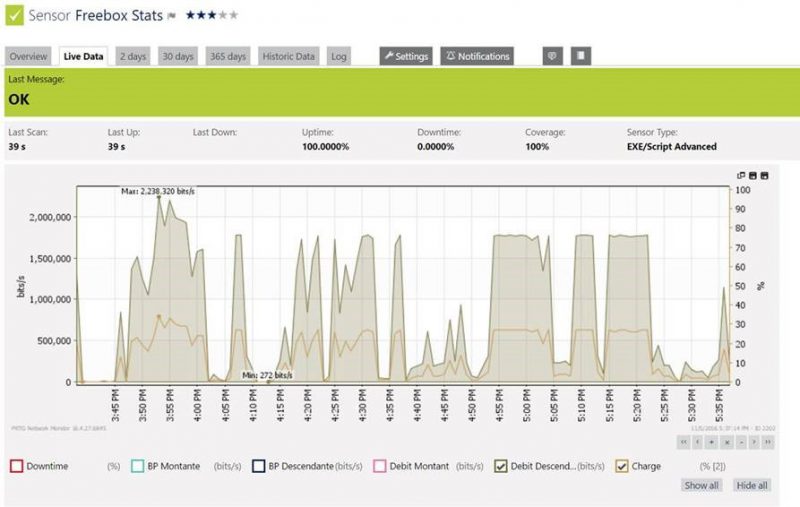Move graph forward with > button
Screen dimensions: 800x507
754,442
